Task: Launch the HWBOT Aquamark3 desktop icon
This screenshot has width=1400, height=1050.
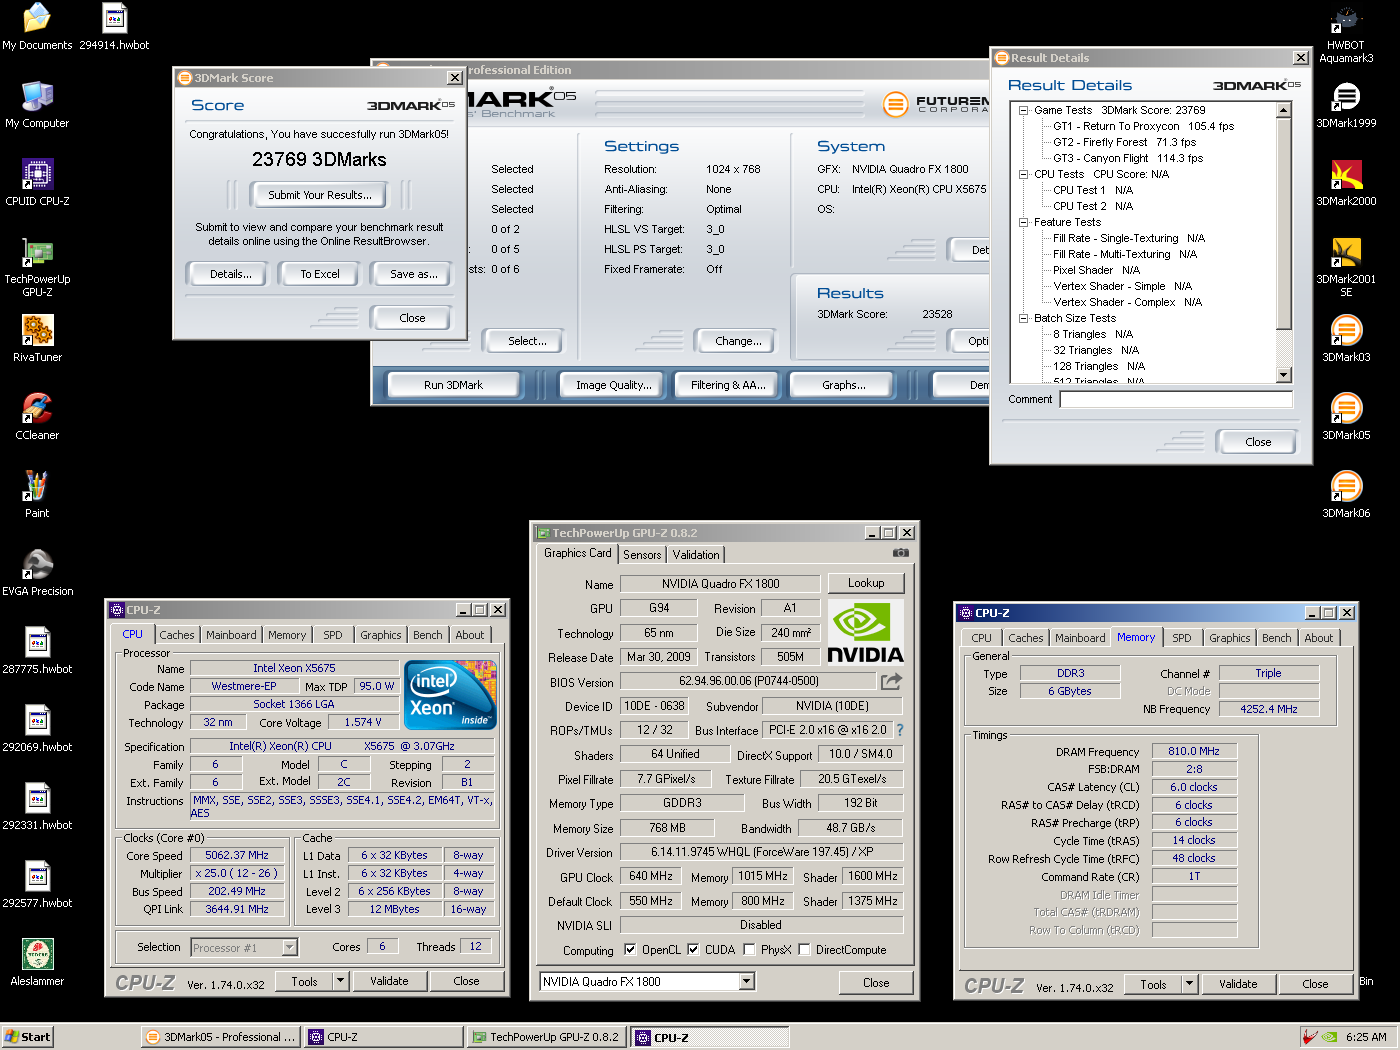Action: click(1346, 34)
